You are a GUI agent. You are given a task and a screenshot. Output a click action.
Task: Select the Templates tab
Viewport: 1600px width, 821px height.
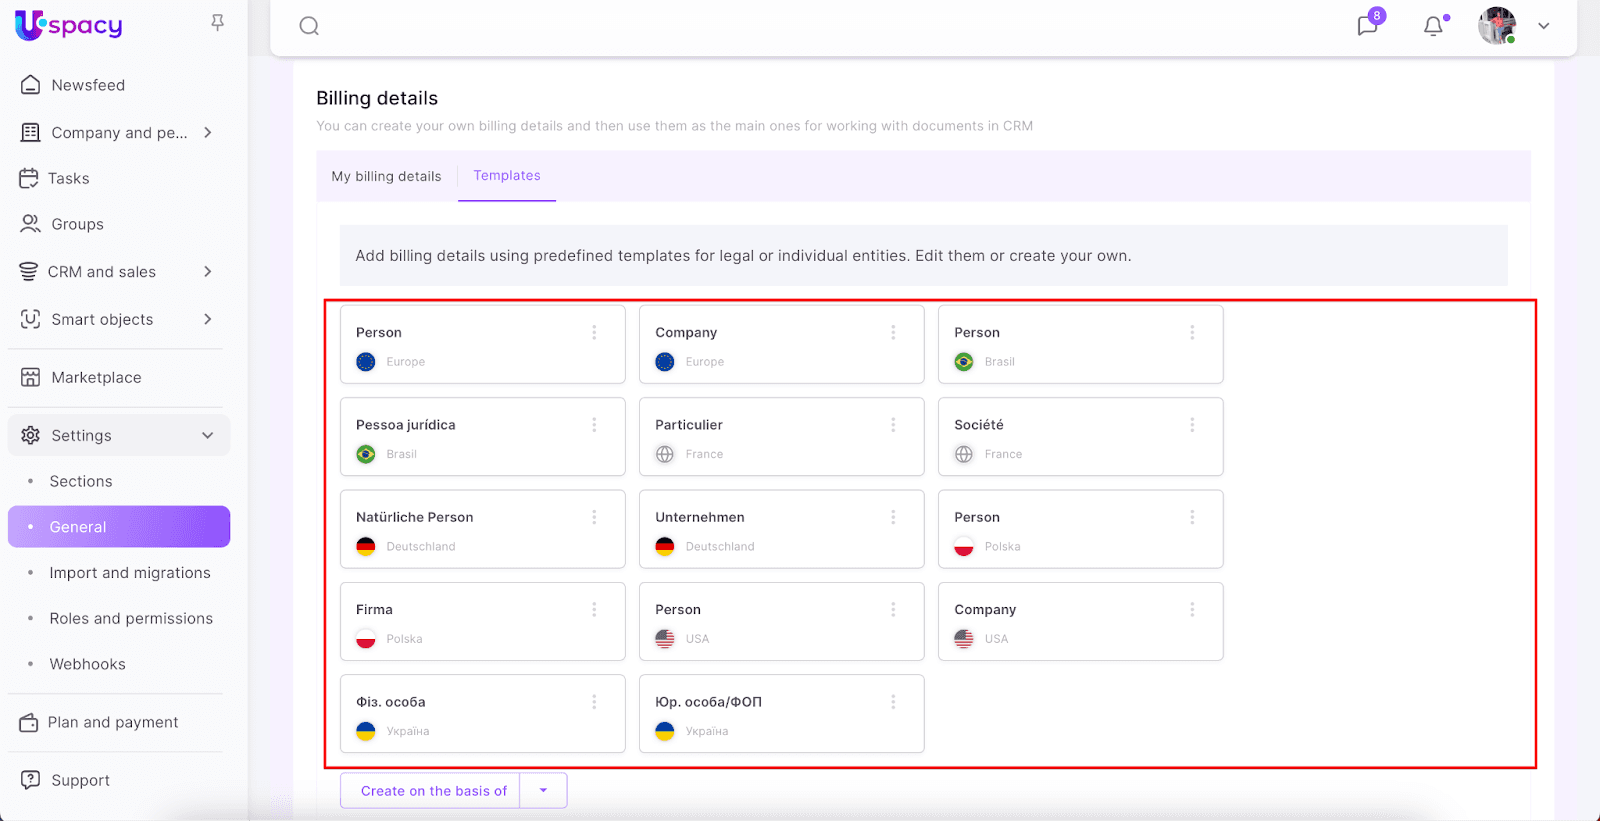[507, 176]
